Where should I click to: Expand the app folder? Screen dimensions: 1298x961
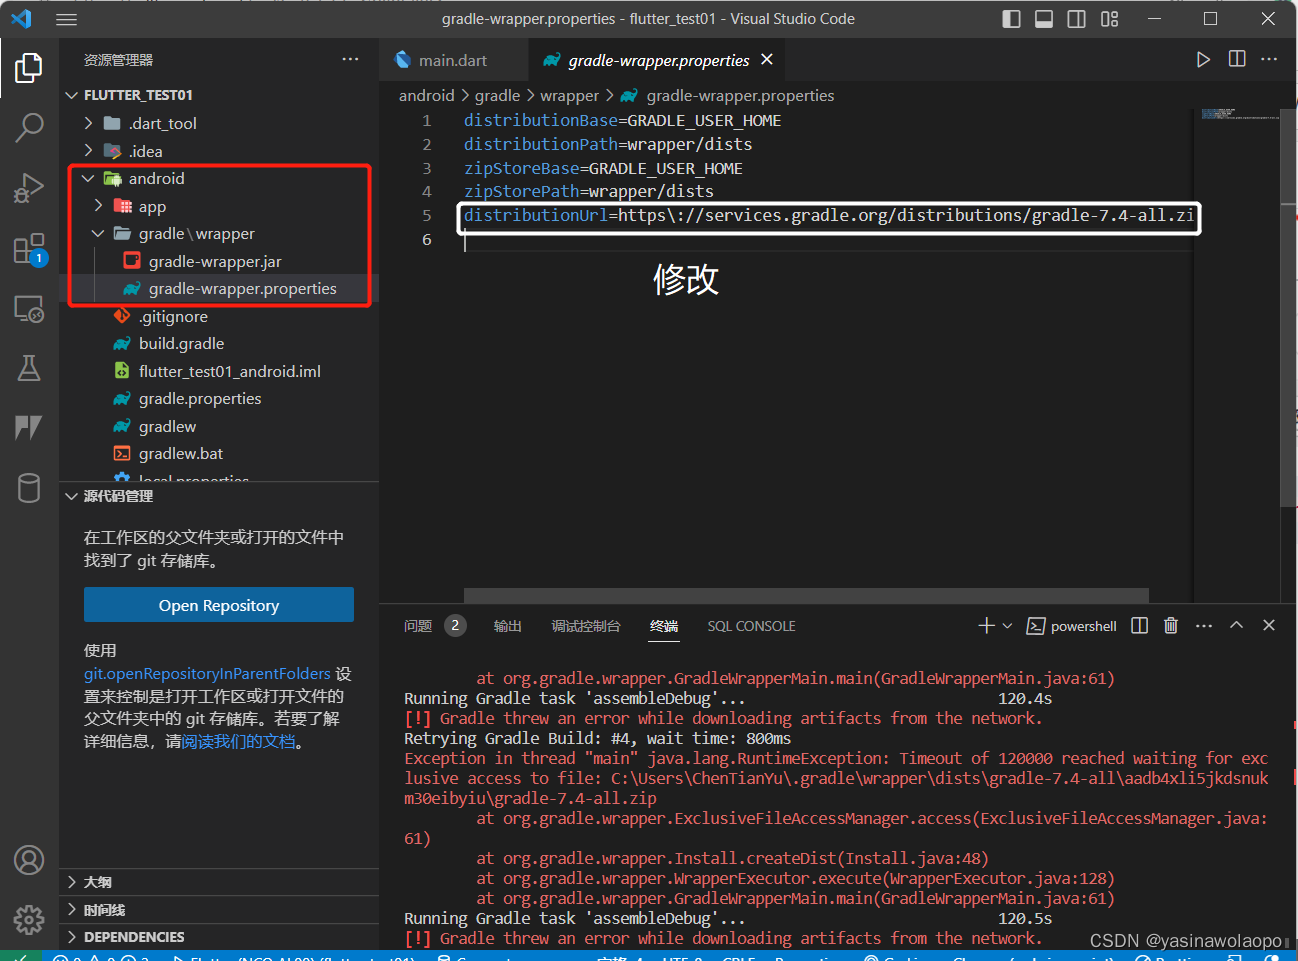(98, 206)
